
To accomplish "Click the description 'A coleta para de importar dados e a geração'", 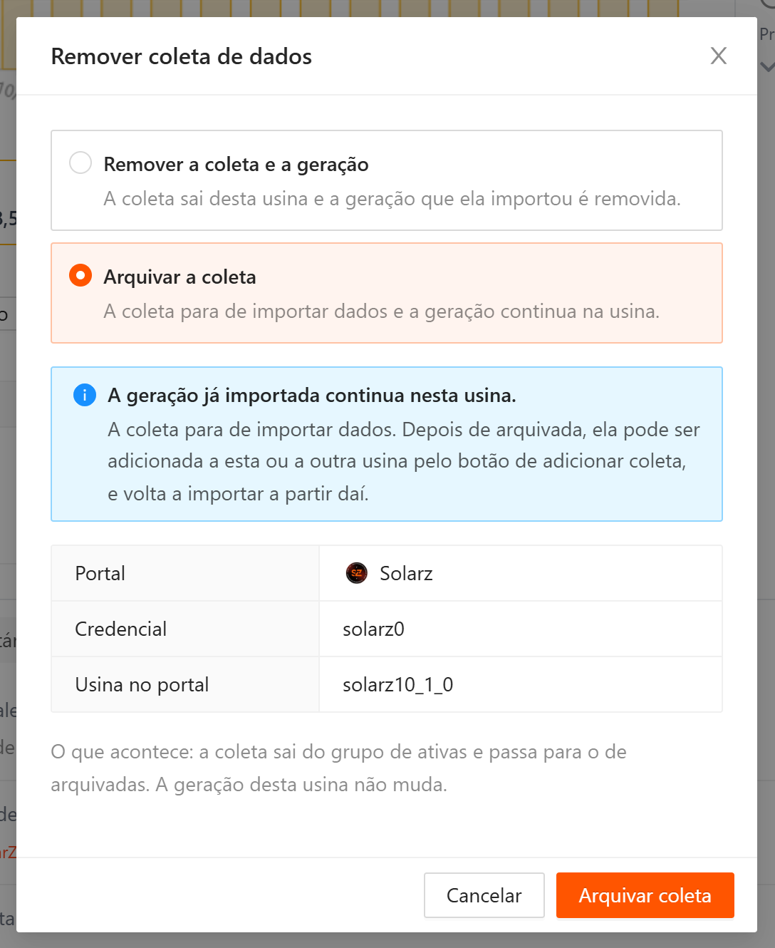I will (x=291, y=311).
